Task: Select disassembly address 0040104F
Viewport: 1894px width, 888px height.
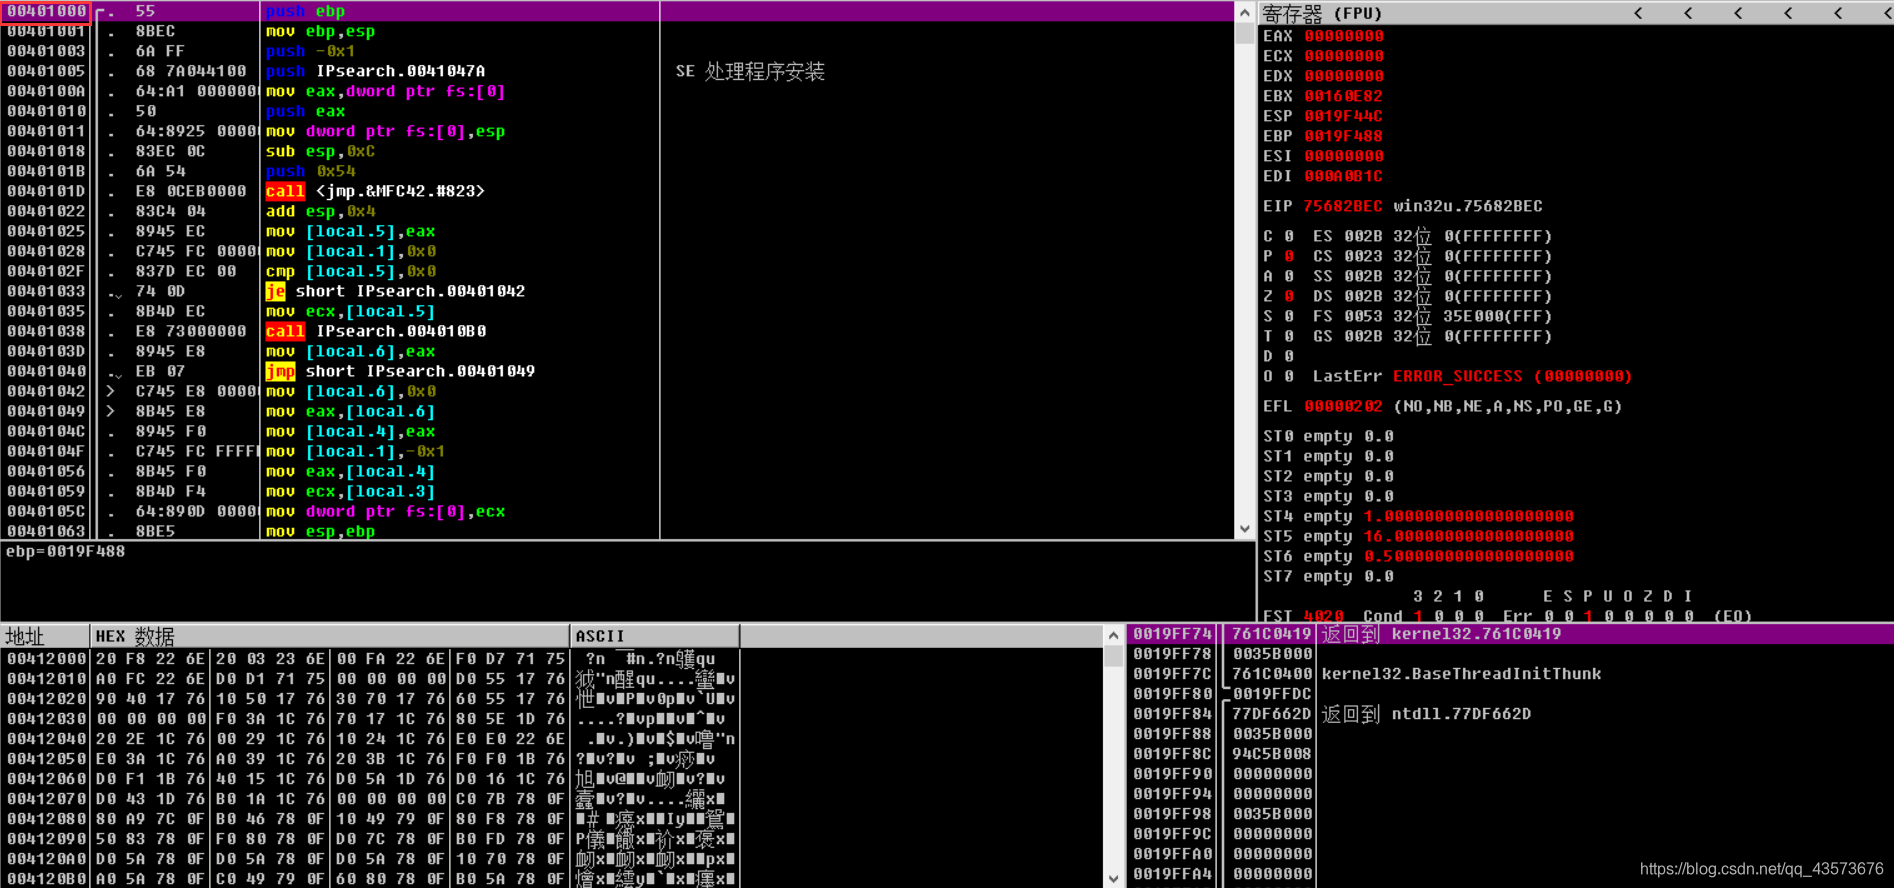Action: (x=46, y=451)
